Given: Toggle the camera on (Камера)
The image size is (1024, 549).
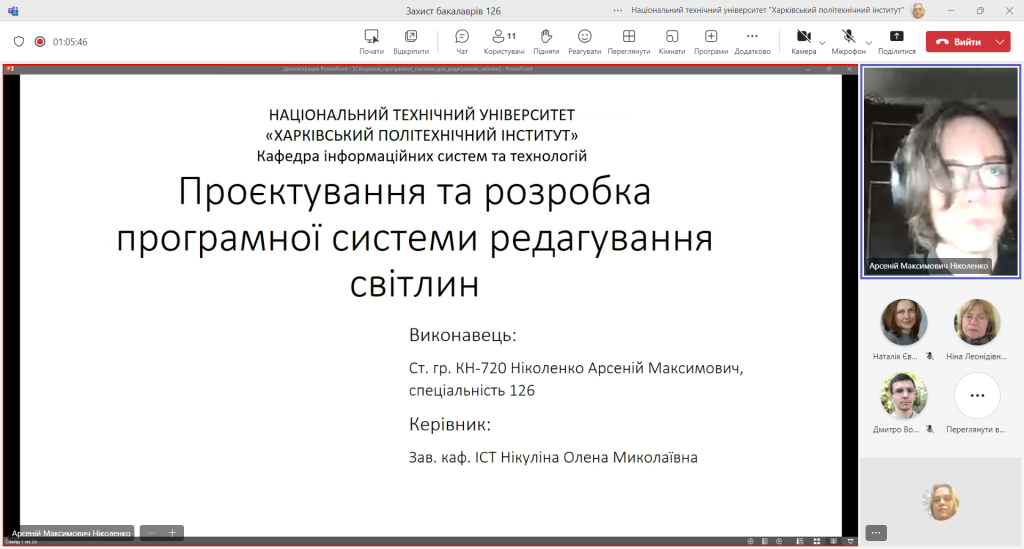Looking at the screenshot, I should pyautogui.click(x=802, y=41).
